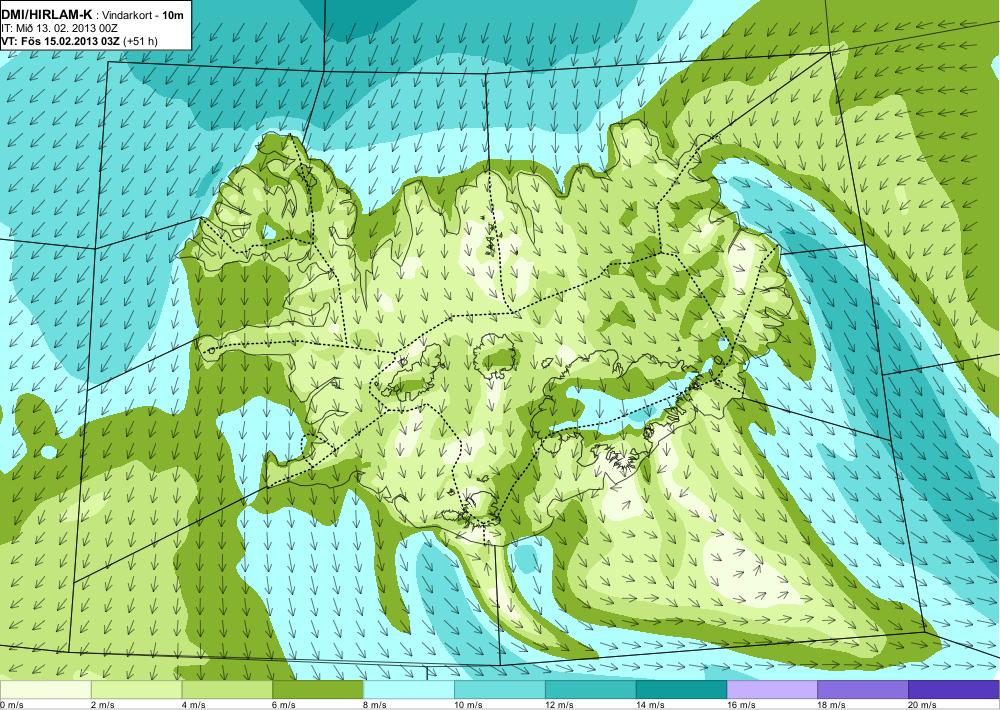The width and height of the screenshot is (1000, 710).
Task: Click the medium purple 18–20 m/s legend swatch
Action: pyautogui.click(x=862, y=690)
